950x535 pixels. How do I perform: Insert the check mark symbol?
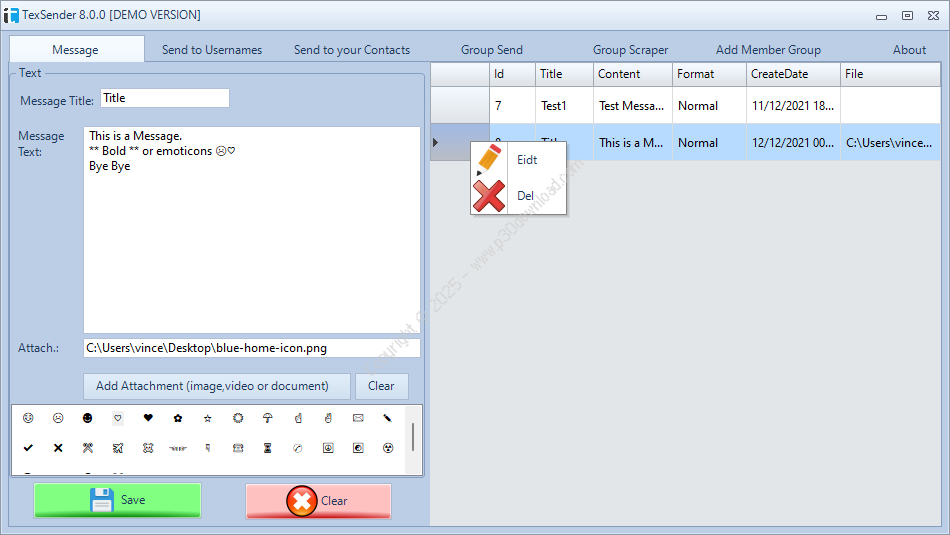[x=28, y=448]
